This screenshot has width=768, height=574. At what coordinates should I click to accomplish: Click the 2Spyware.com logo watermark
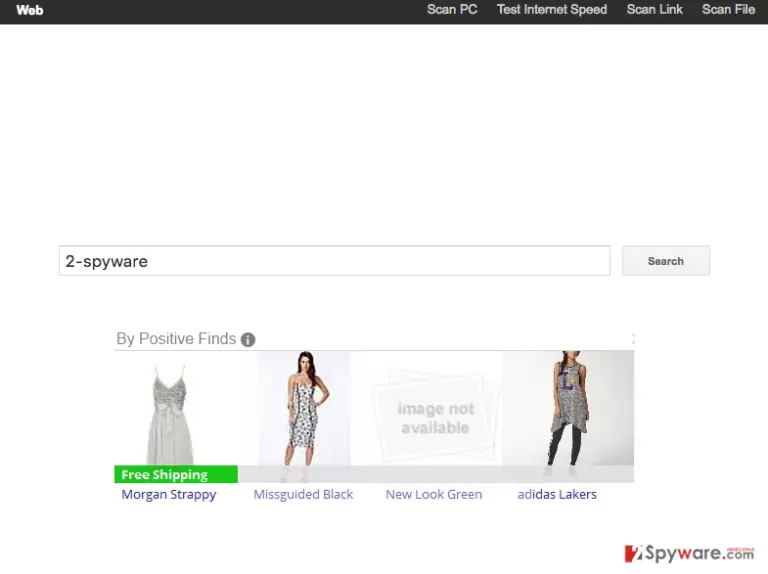coord(690,553)
